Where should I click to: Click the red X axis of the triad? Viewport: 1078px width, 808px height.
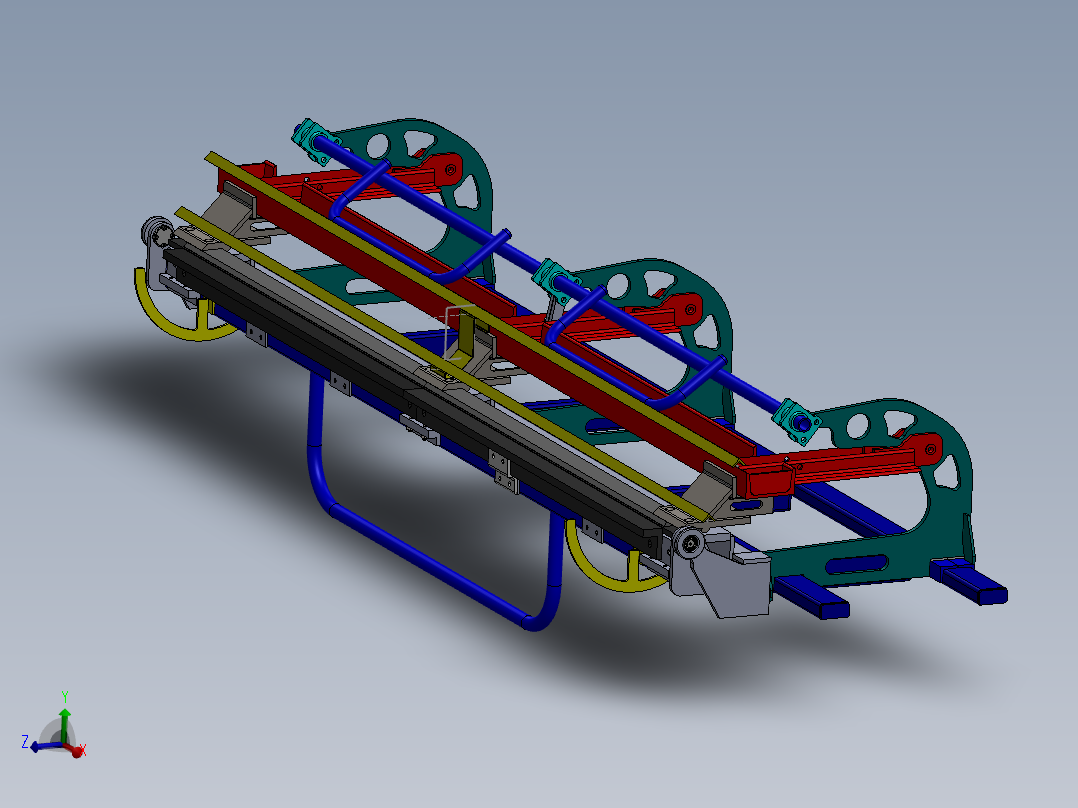click(x=74, y=750)
